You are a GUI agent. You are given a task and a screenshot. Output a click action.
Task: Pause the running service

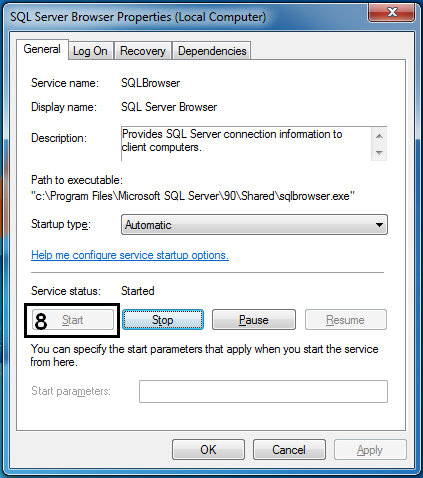tap(254, 320)
